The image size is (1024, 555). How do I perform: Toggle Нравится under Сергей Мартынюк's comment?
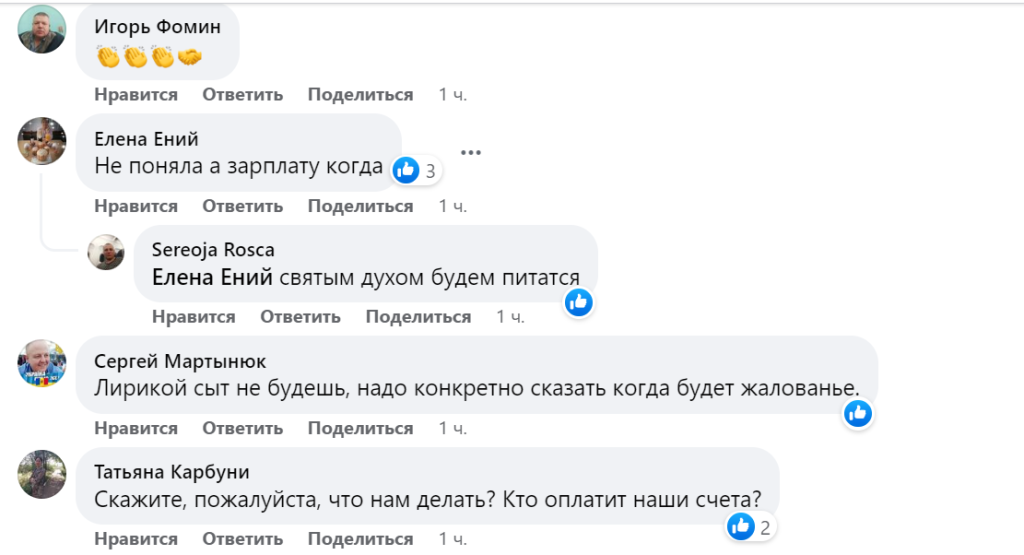pyautogui.click(x=136, y=429)
